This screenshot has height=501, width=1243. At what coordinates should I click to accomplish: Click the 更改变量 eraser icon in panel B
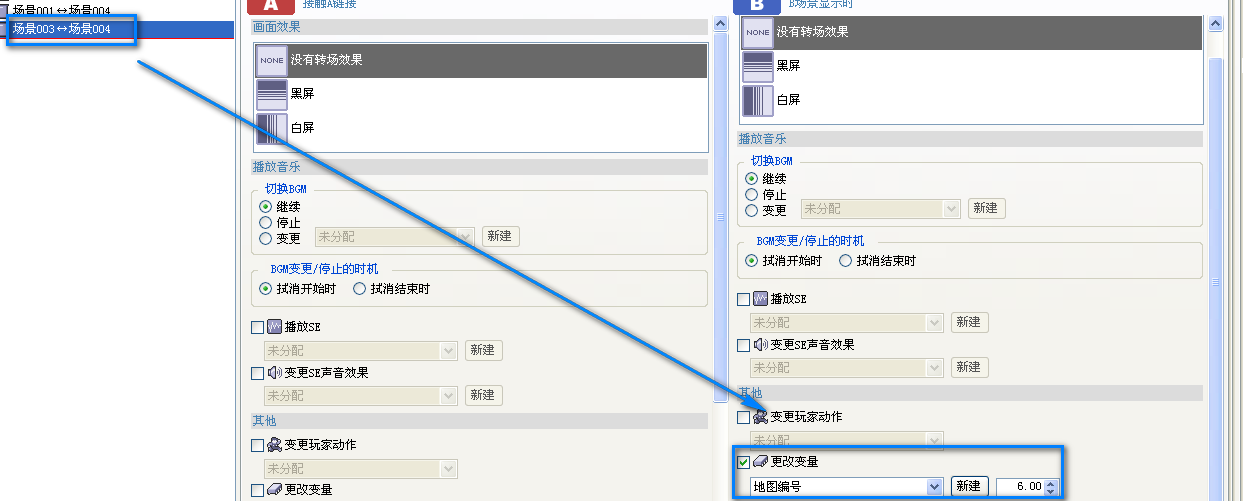[x=761, y=462]
